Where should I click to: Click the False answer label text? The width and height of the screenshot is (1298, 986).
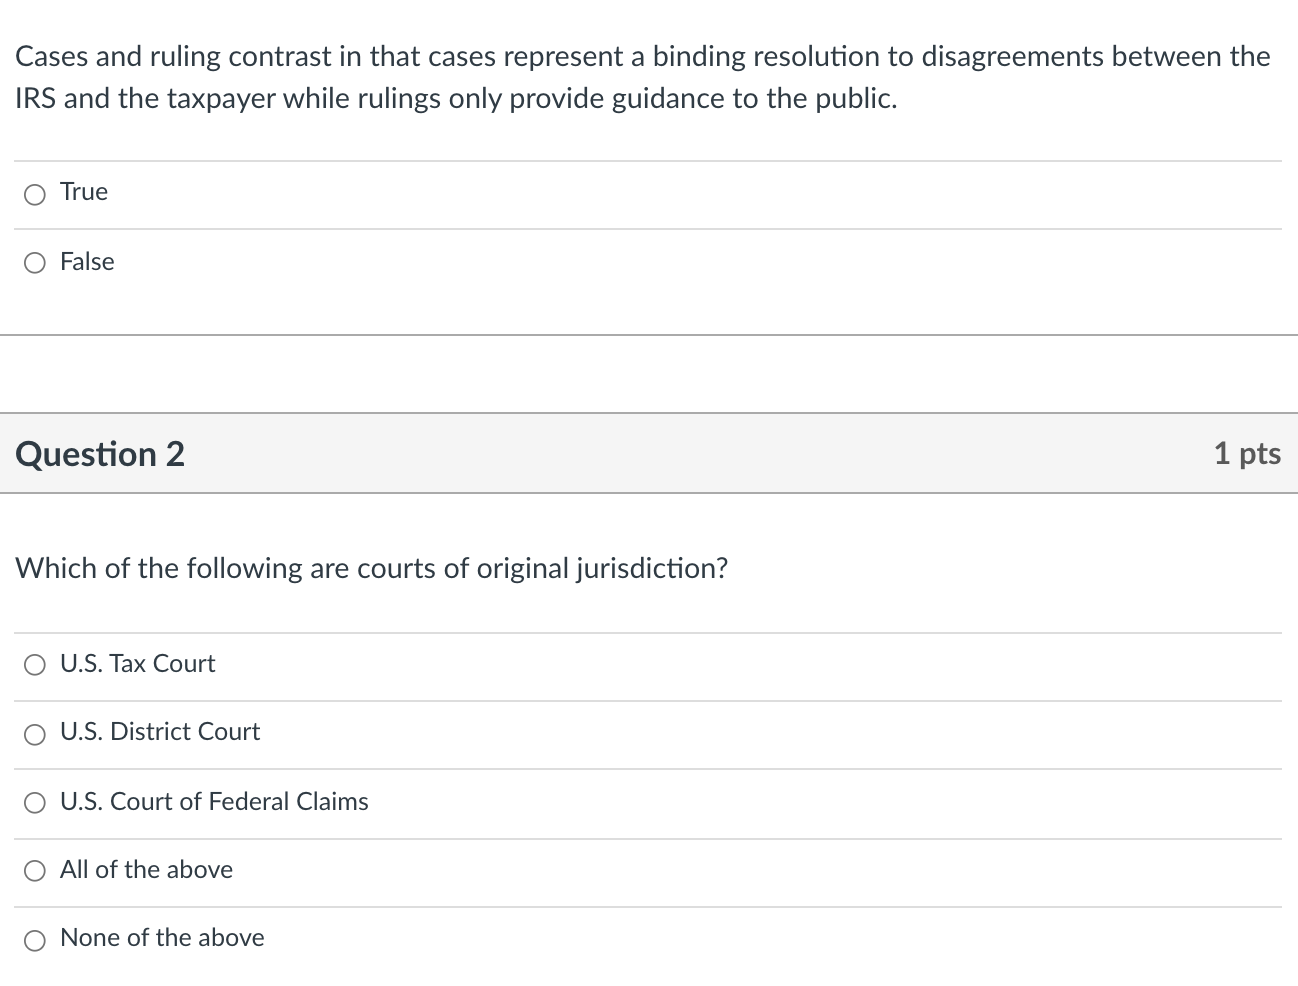pyautogui.click(x=87, y=261)
